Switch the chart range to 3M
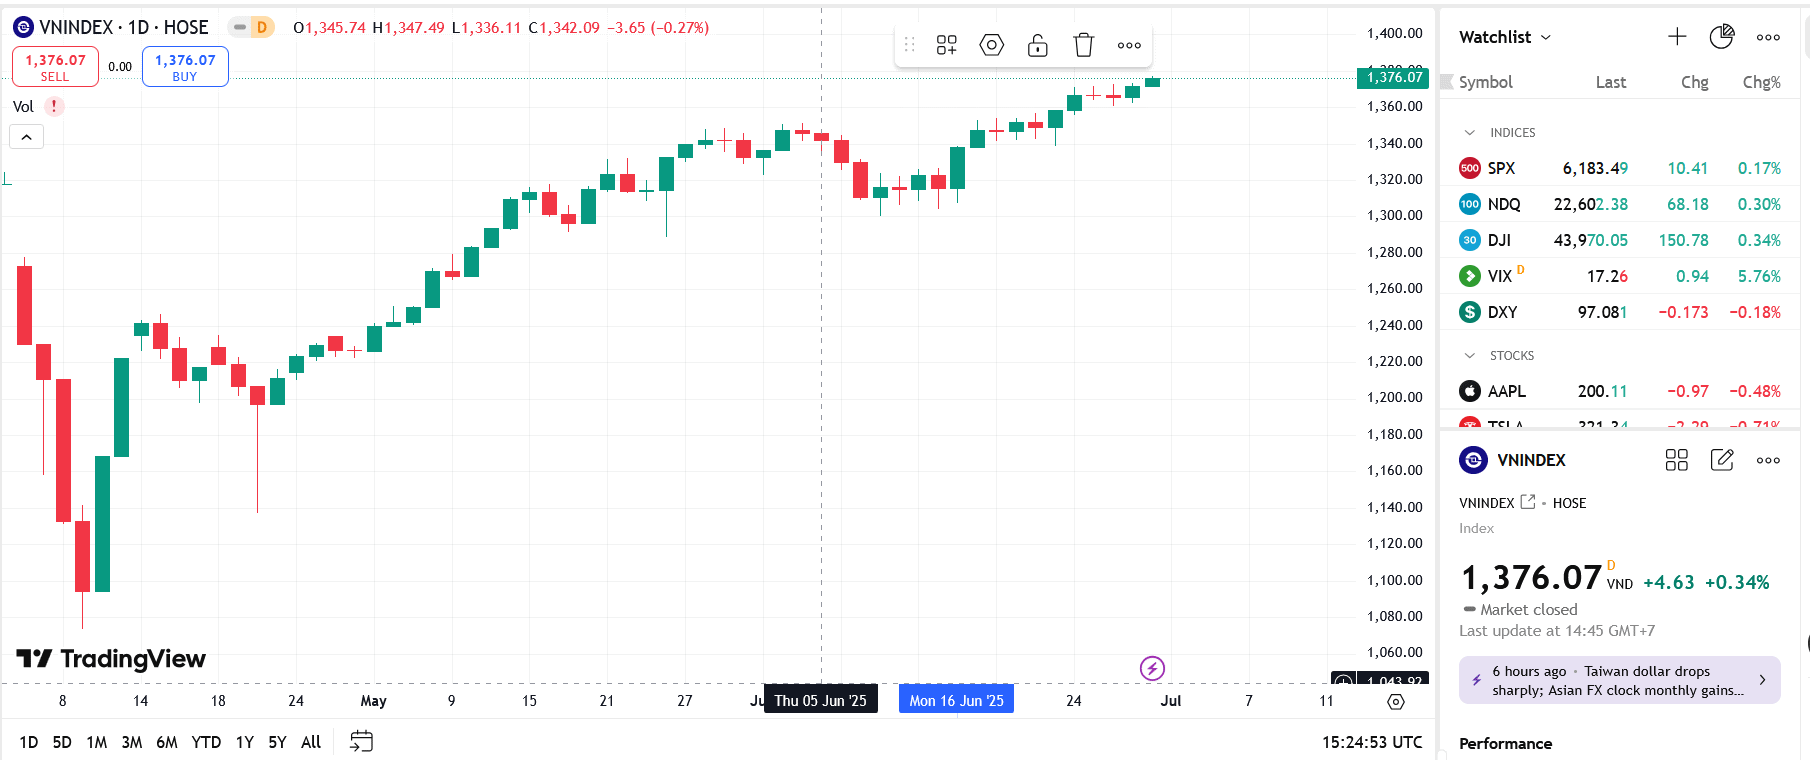1810x760 pixels. 131,742
